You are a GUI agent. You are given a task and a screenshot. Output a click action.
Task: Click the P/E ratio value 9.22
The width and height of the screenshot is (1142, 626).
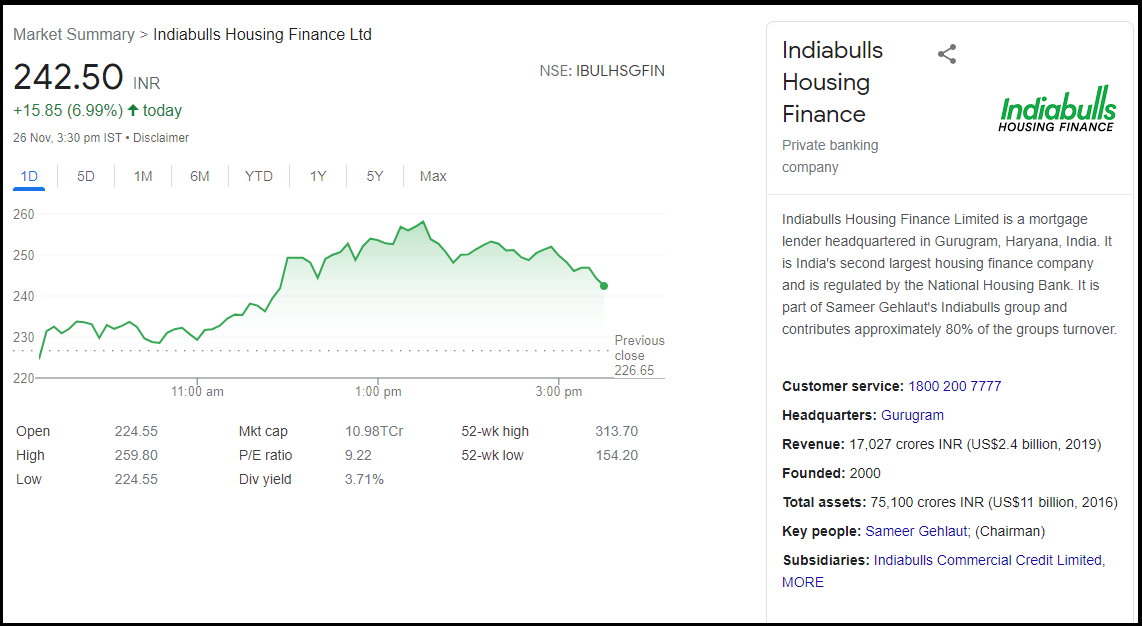358,456
